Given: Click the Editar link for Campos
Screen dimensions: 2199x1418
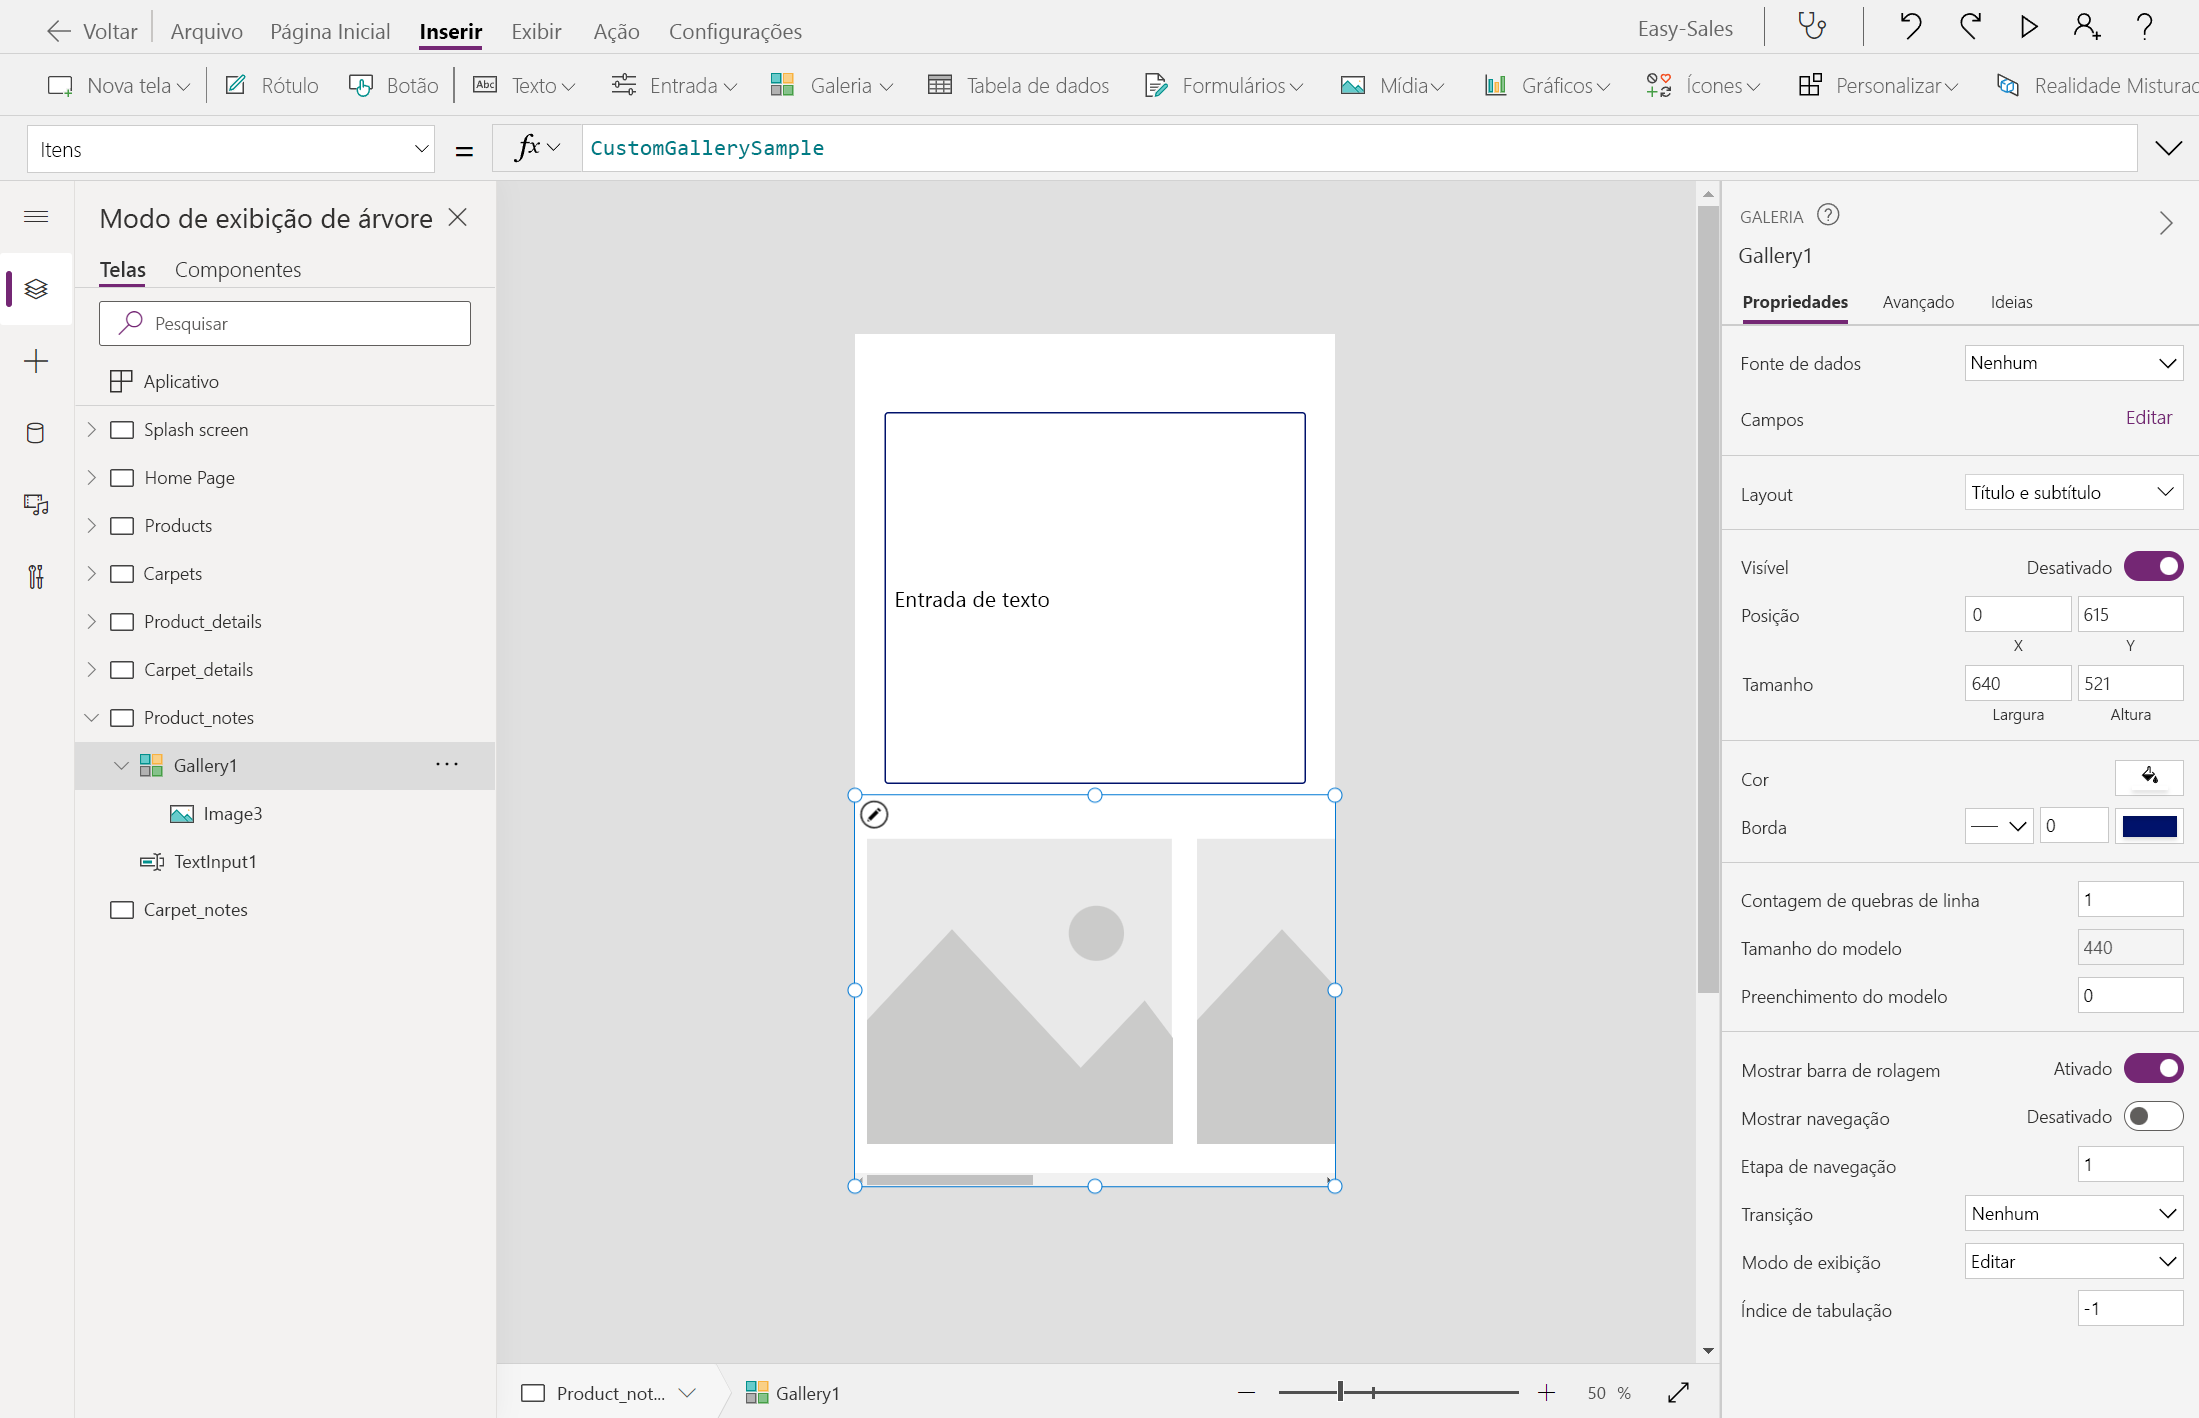Looking at the screenshot, I should coord(2149,417).
